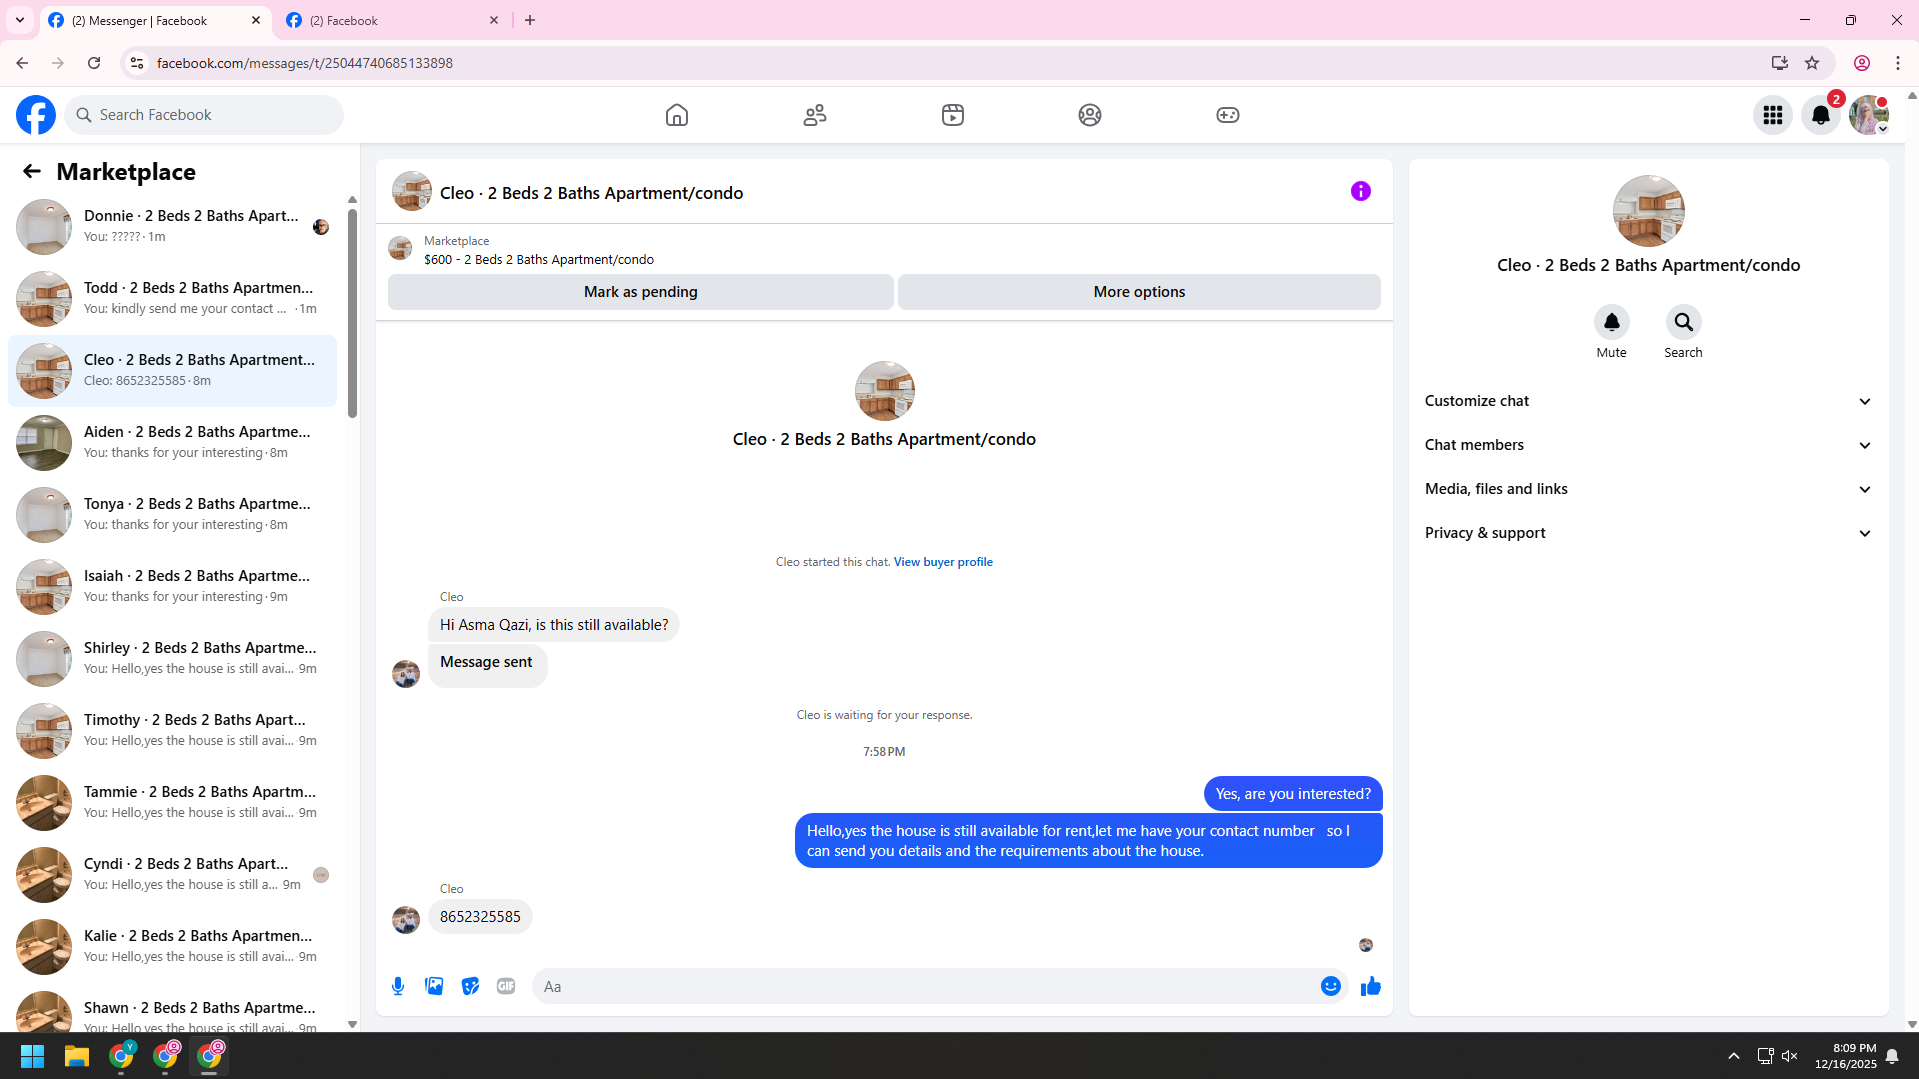
Task: Open Kalie's apartment conversation
Action: [172, 946]
